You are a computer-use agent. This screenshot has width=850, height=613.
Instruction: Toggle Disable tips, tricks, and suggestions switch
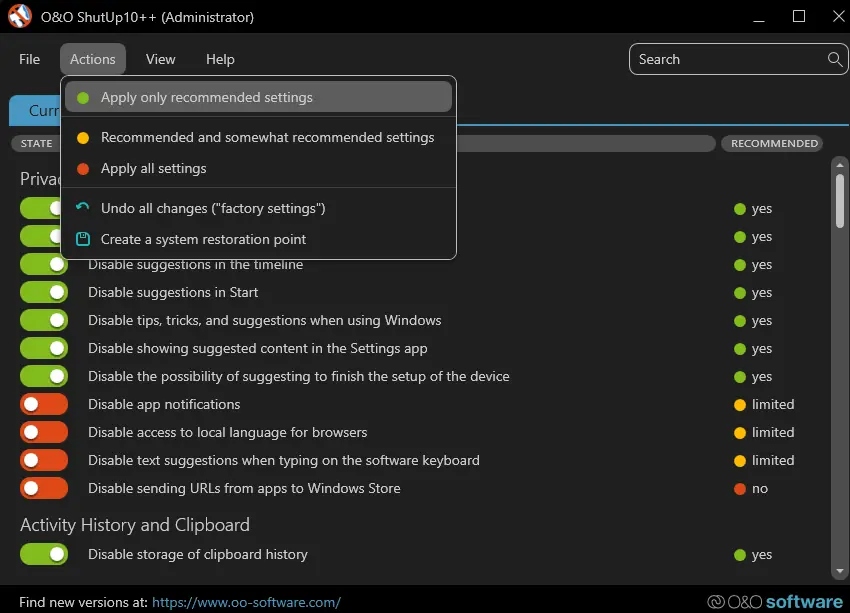(44, 320)
